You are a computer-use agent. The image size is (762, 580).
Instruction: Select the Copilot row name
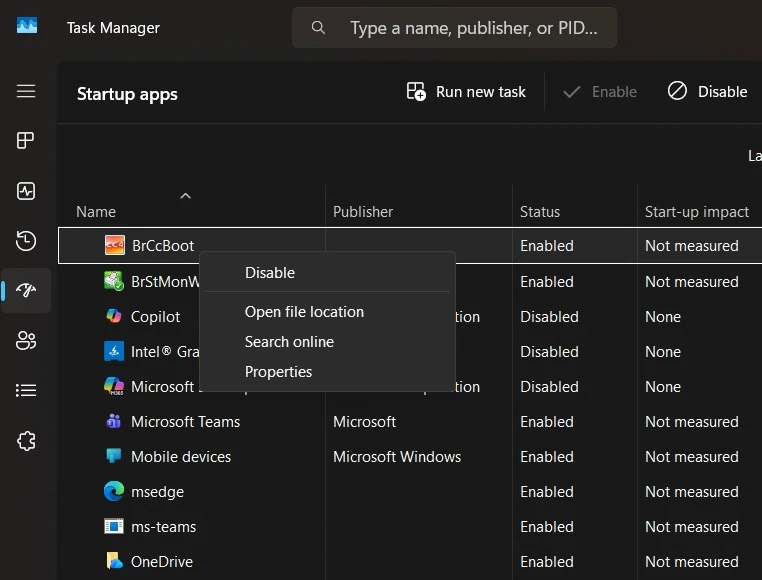156,317
